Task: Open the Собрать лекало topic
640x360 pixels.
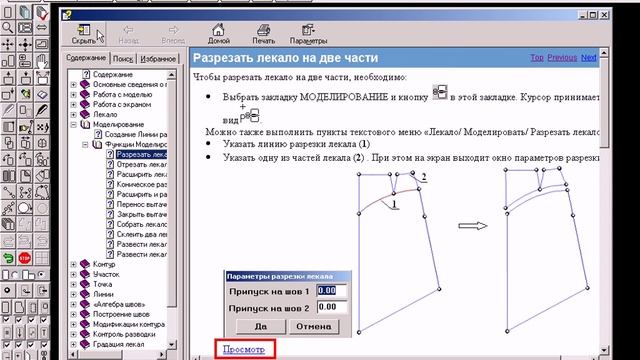Action: (x=142, y=224)
